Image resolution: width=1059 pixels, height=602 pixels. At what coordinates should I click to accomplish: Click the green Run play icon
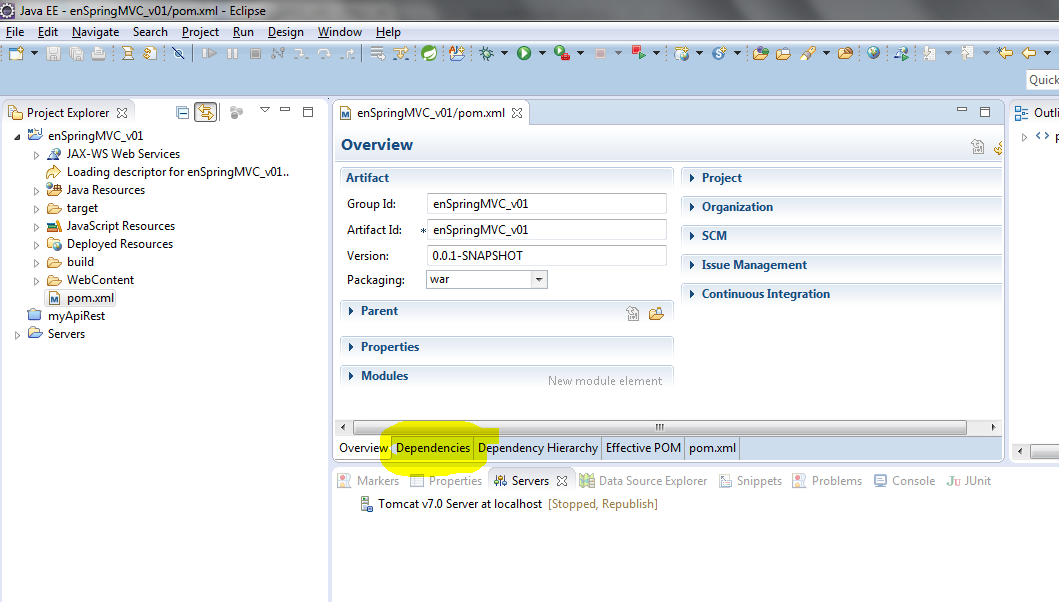click(x=524, y=53)
